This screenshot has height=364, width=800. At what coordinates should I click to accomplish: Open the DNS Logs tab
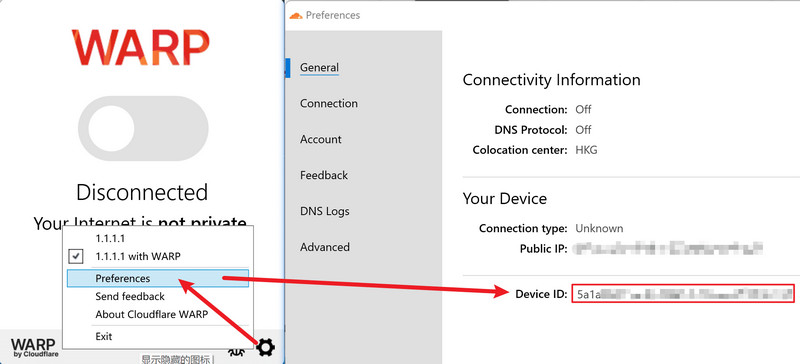tap(324, 211)
